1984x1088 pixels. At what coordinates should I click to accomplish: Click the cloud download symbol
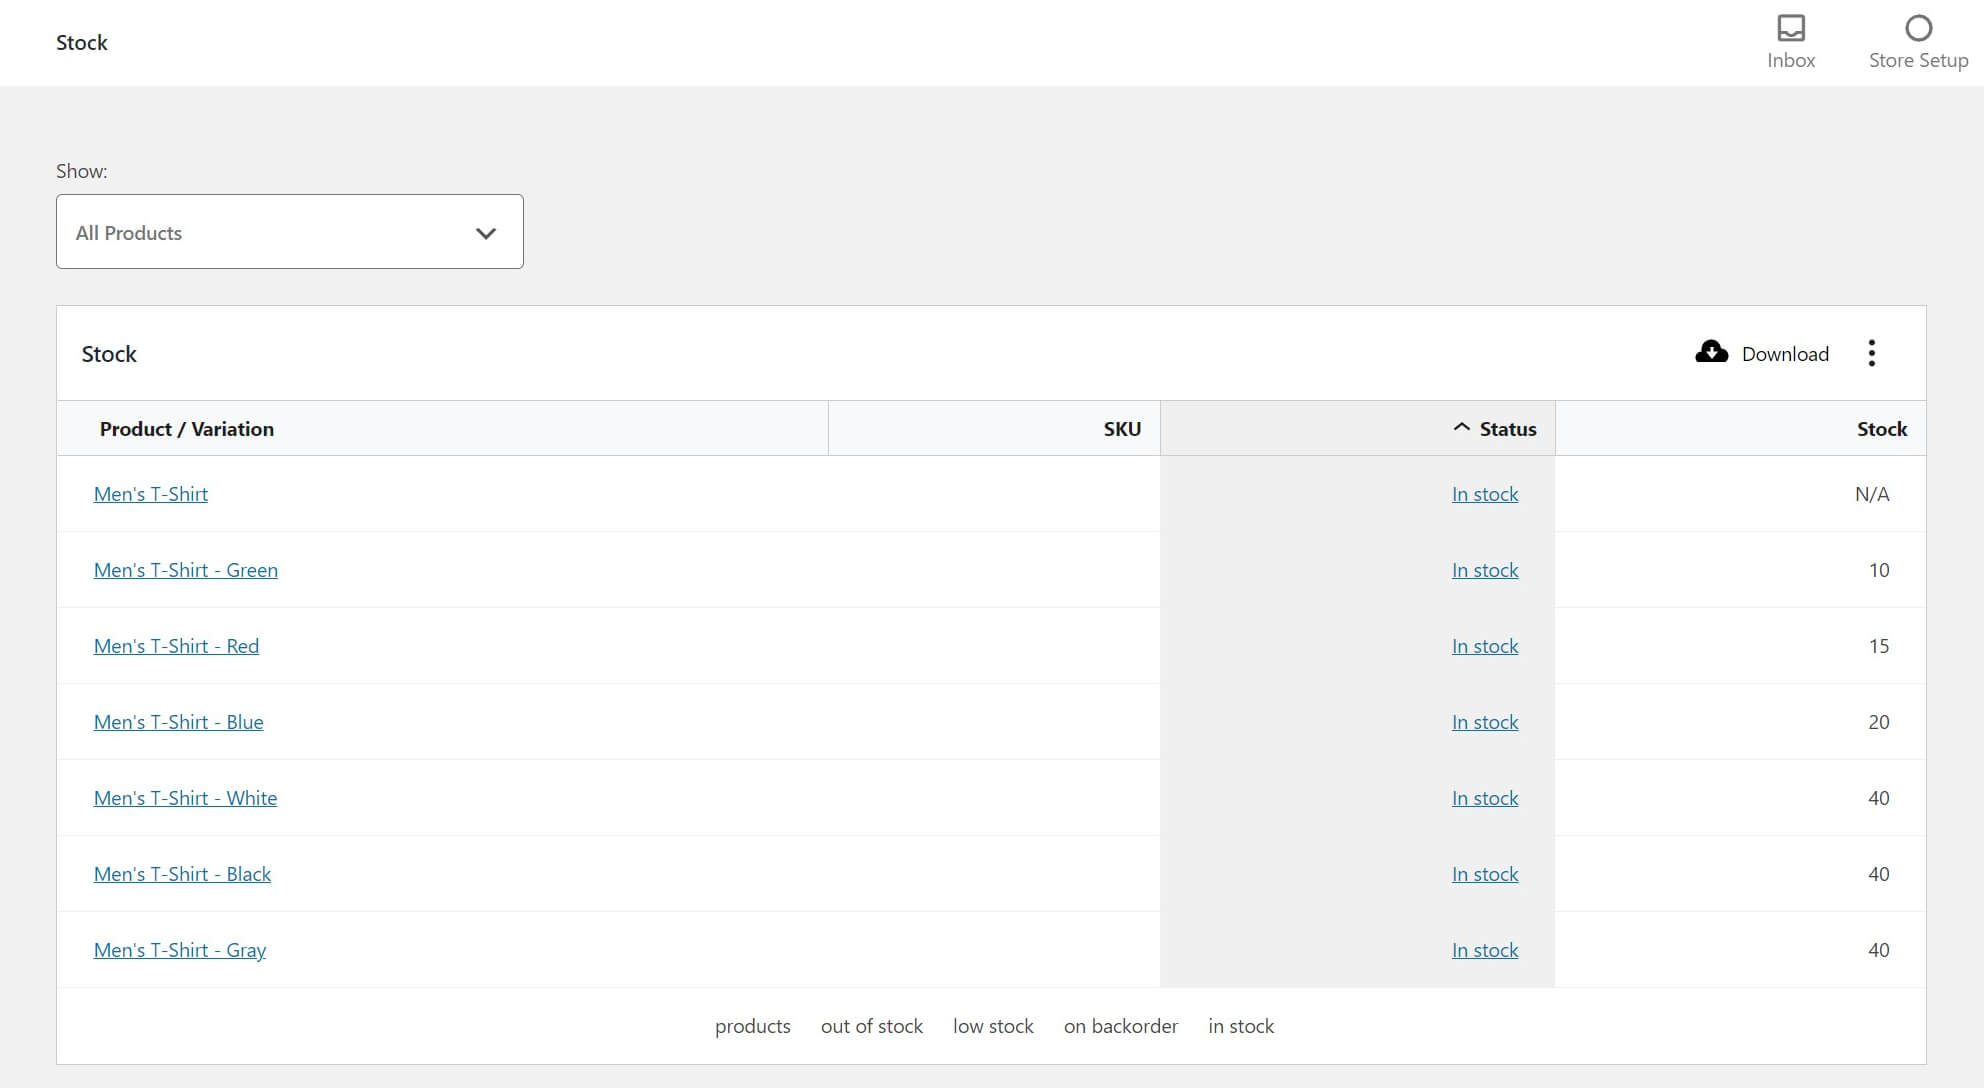1711,352
